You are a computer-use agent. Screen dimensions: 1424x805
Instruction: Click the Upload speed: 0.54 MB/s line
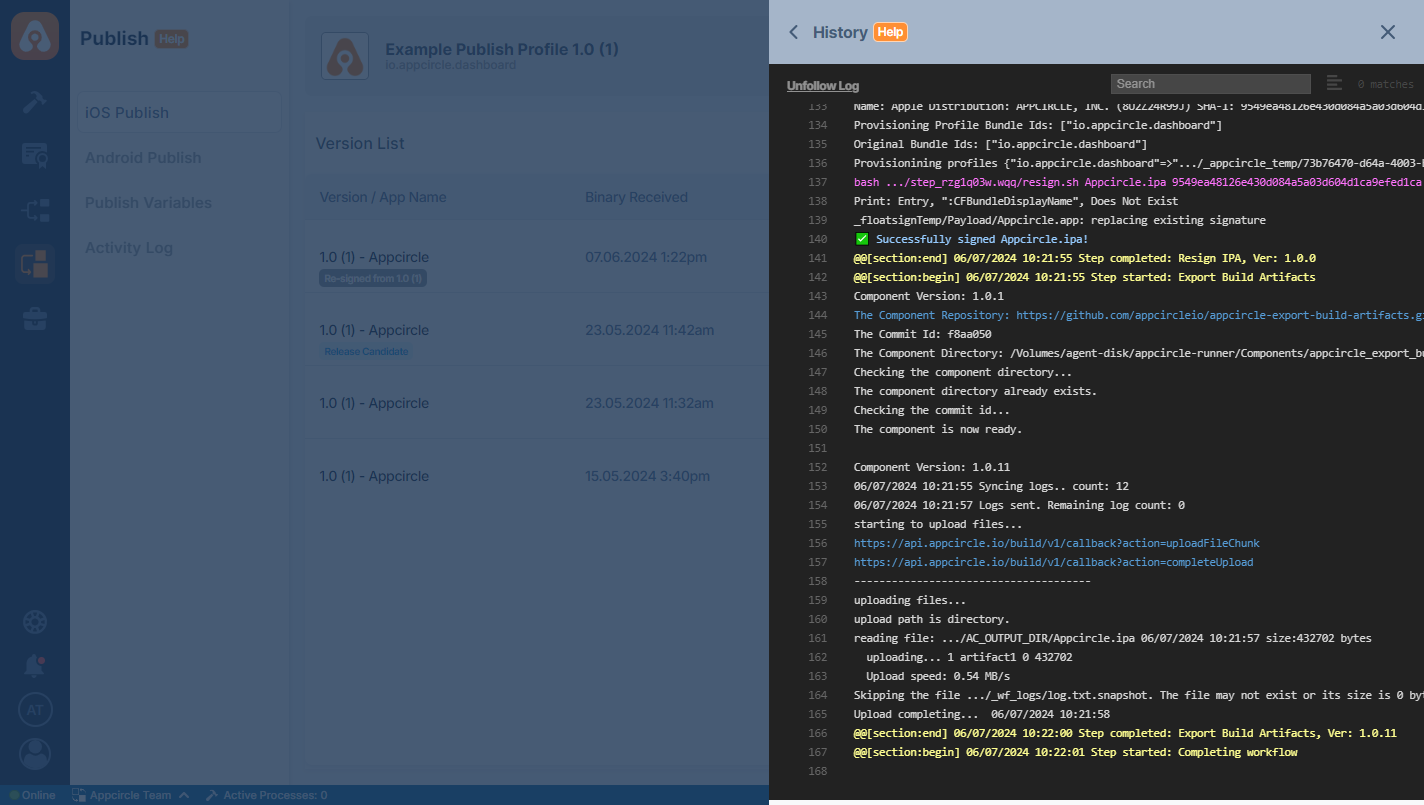click(938, 676)
